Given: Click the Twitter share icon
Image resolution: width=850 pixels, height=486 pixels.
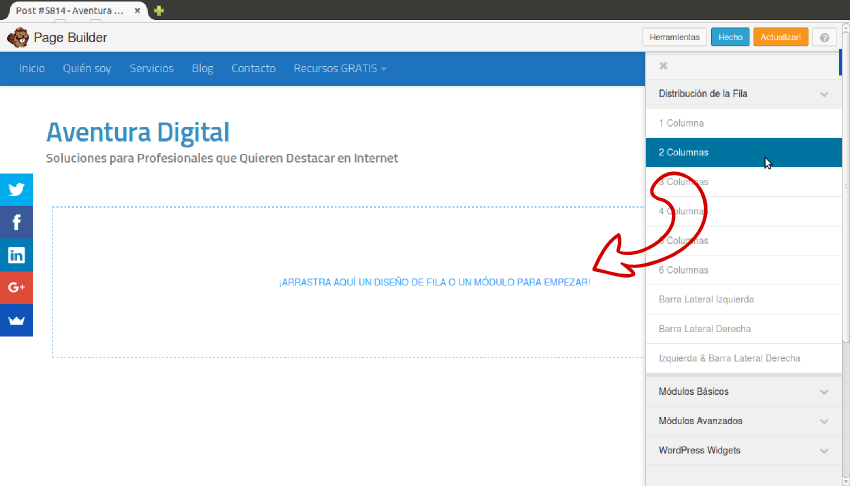Looking at the screenshot, I should (16, 189).
